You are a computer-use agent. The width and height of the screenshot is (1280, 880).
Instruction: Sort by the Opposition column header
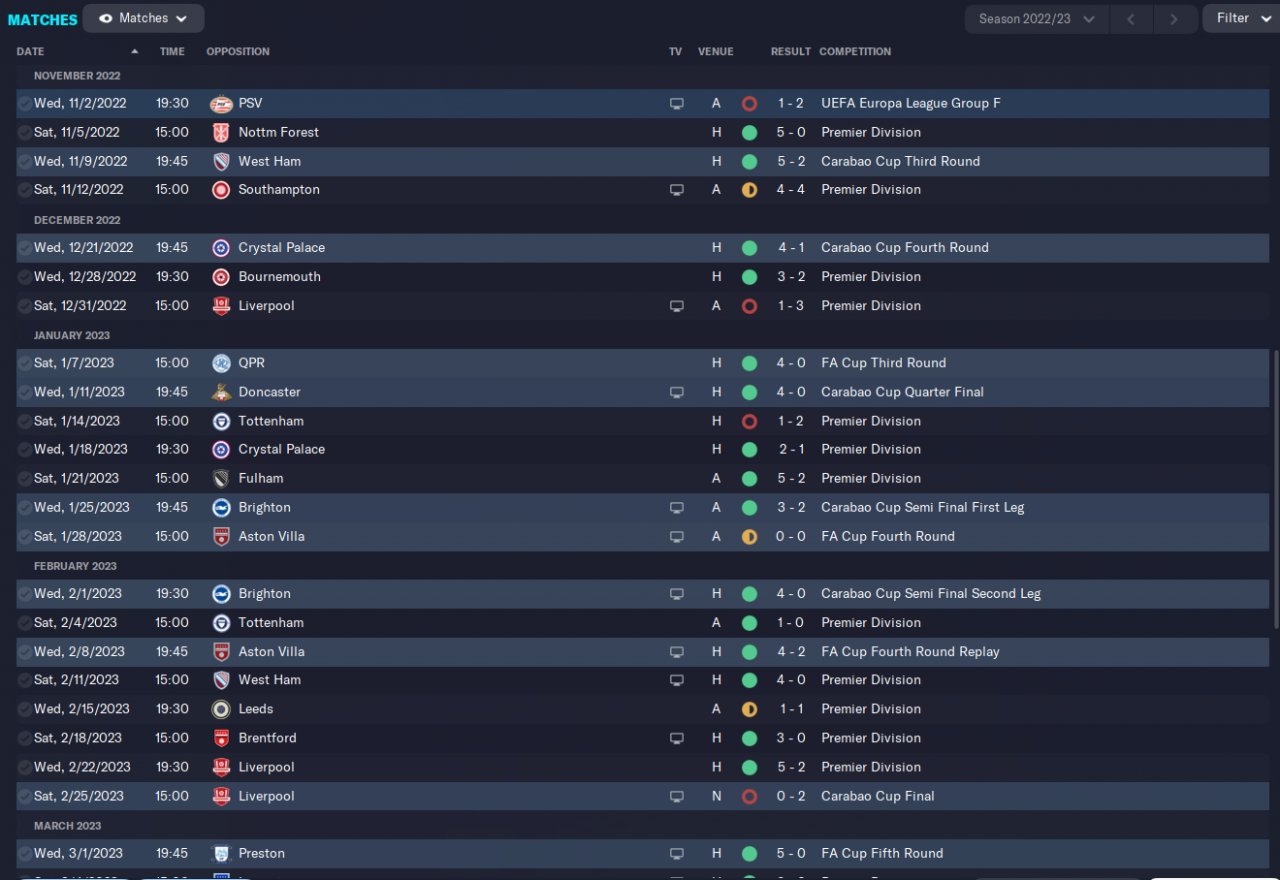pos(238,51)
